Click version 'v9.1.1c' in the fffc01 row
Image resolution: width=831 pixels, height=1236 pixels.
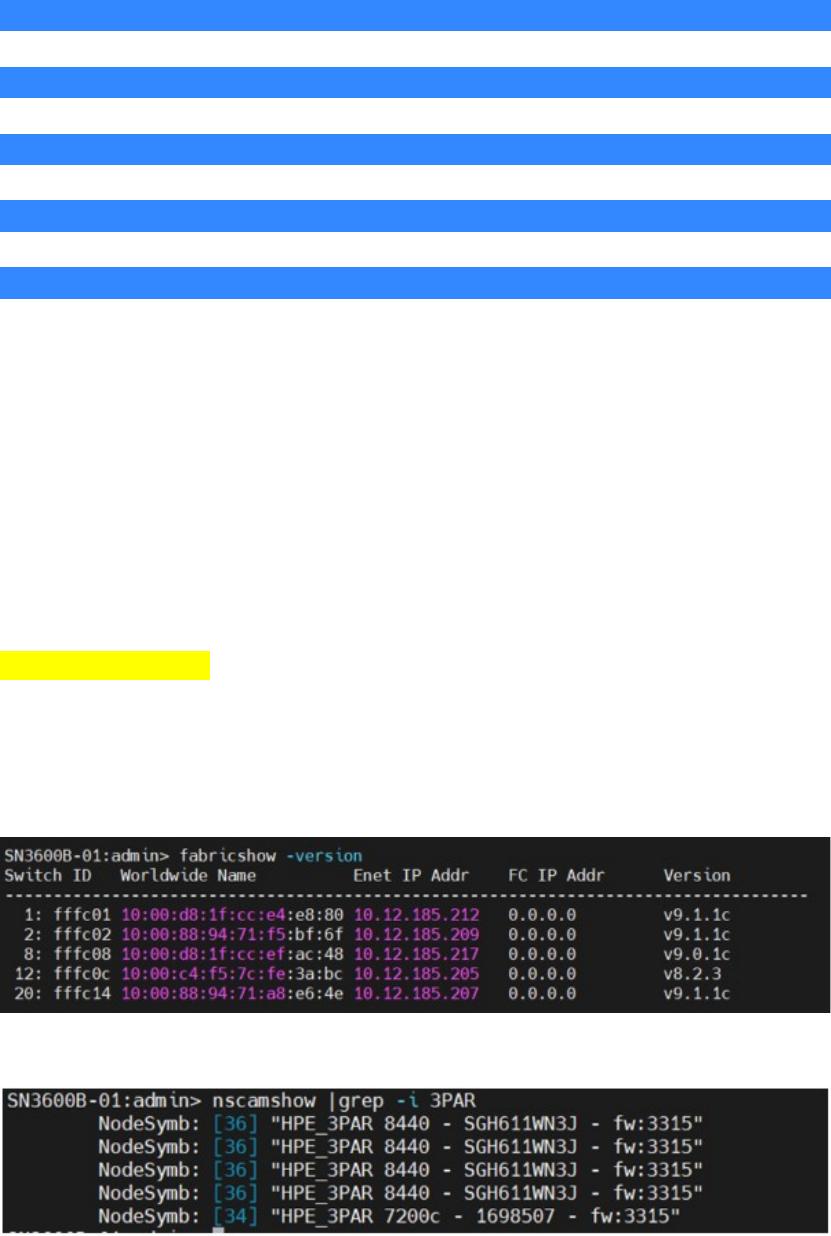(x=697, y=914)
